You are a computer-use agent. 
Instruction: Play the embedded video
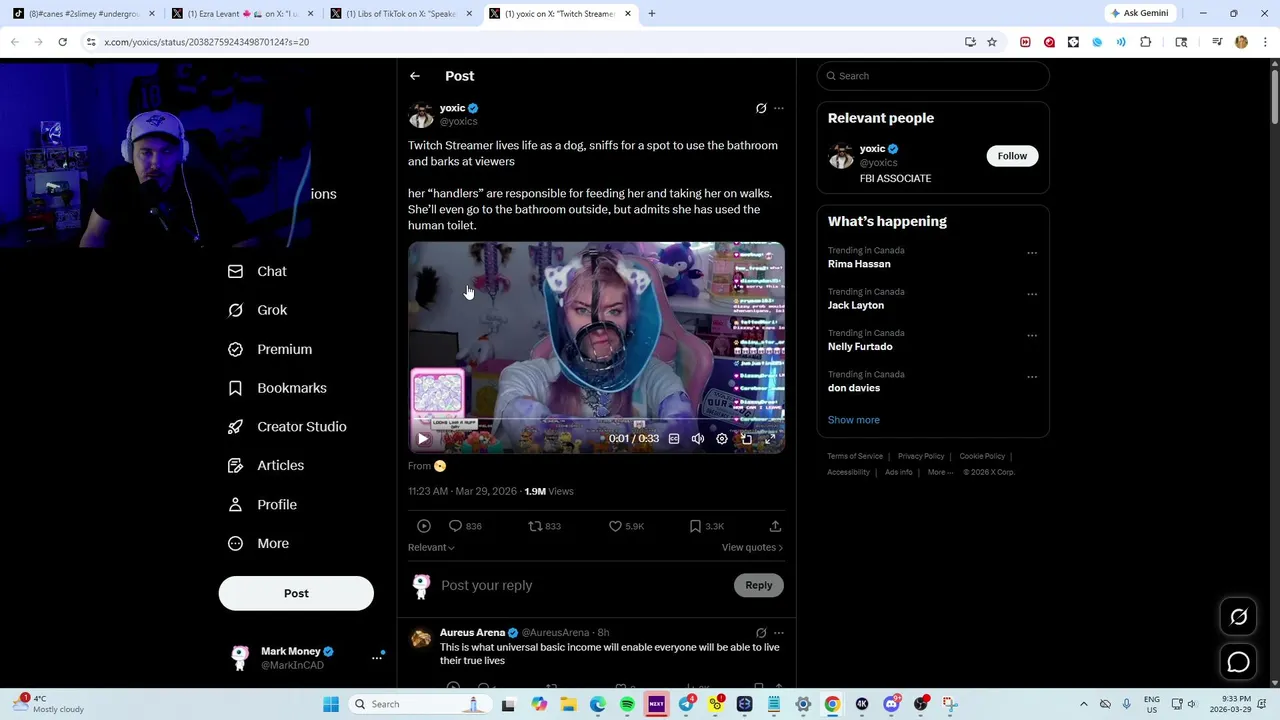(423, 439)
